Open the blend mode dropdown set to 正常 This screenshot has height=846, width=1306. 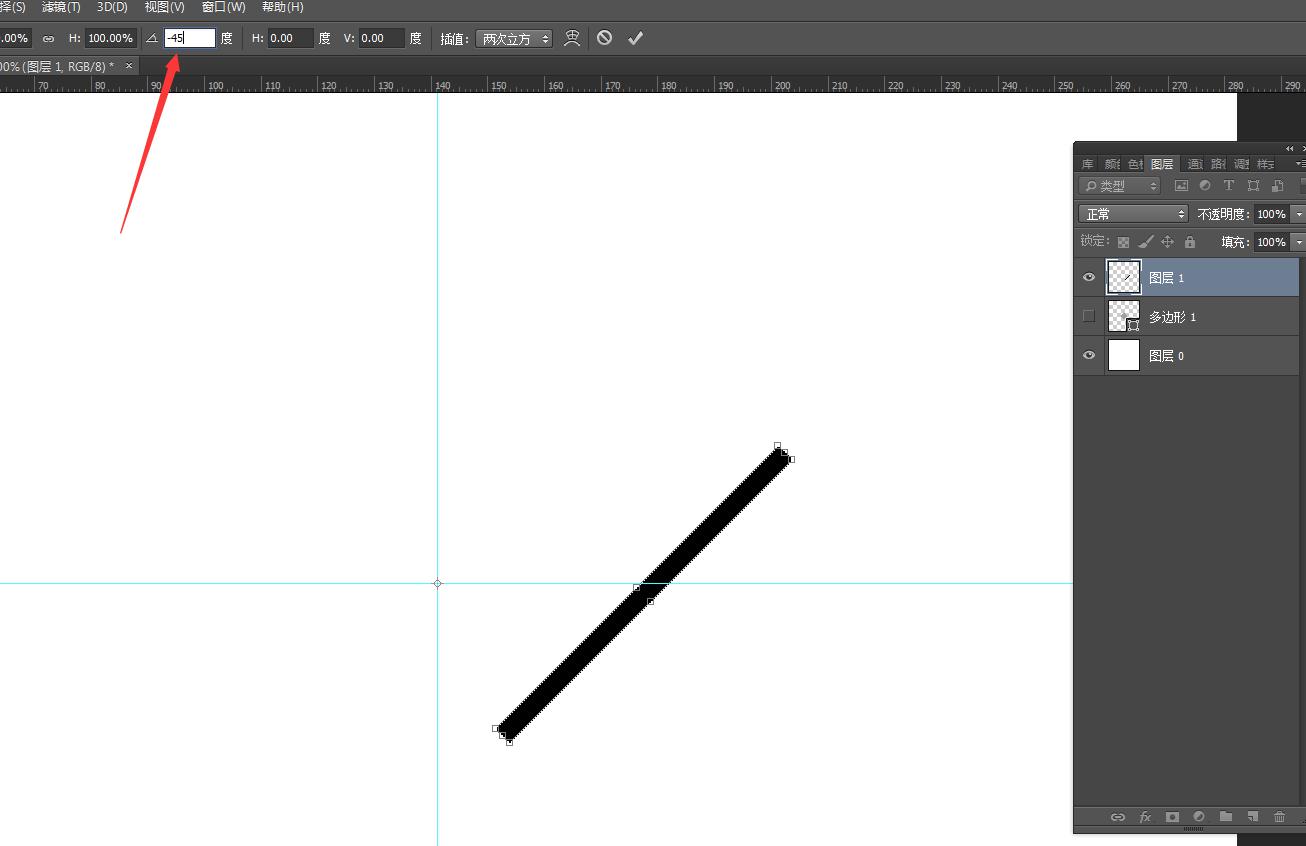(x=1133, y=214)
